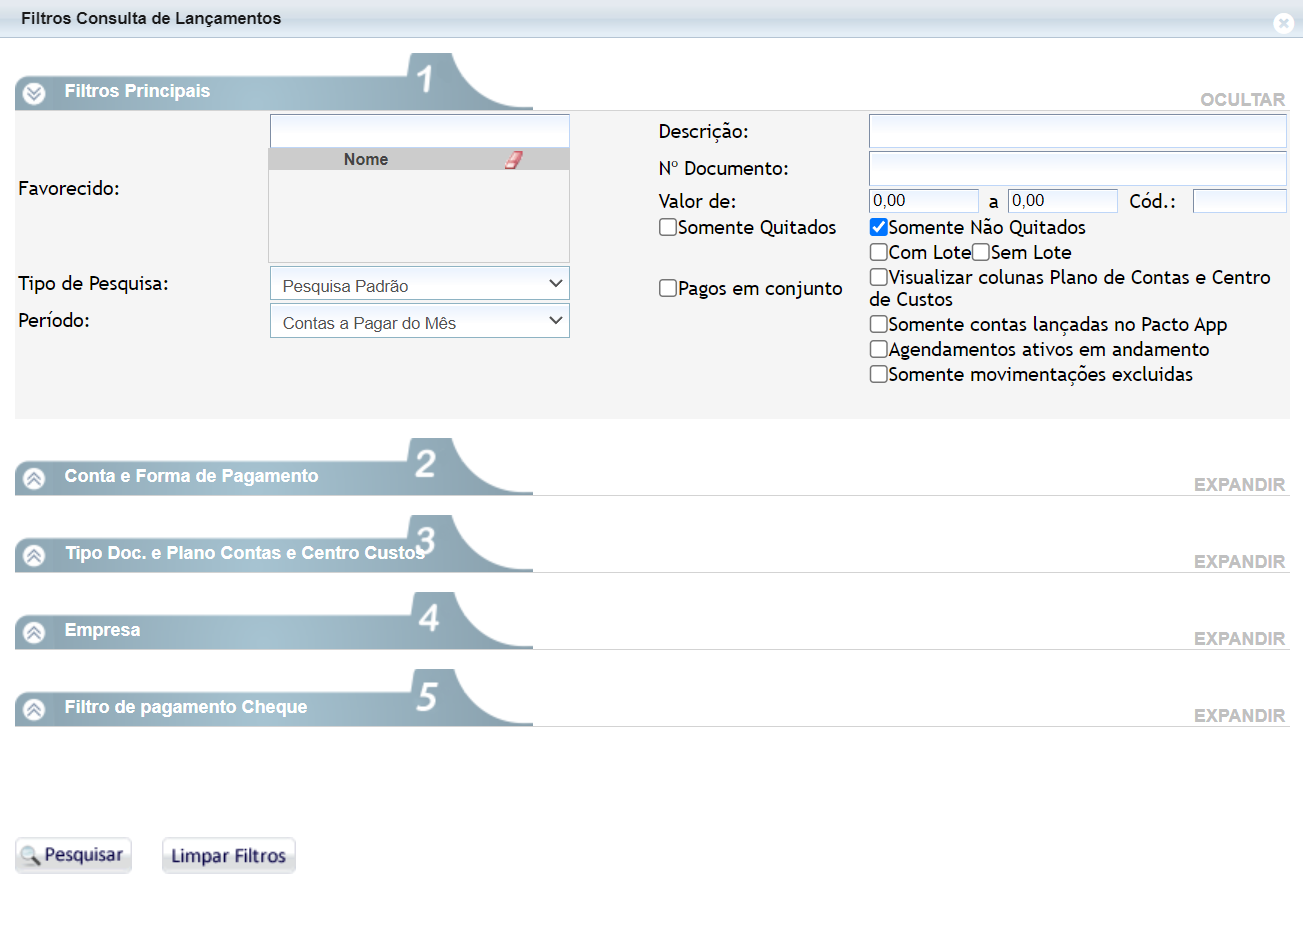The image size is (1303, 941).
Task: Enable the Somente Quitados checkbox
Action: (x=668, y=227)
